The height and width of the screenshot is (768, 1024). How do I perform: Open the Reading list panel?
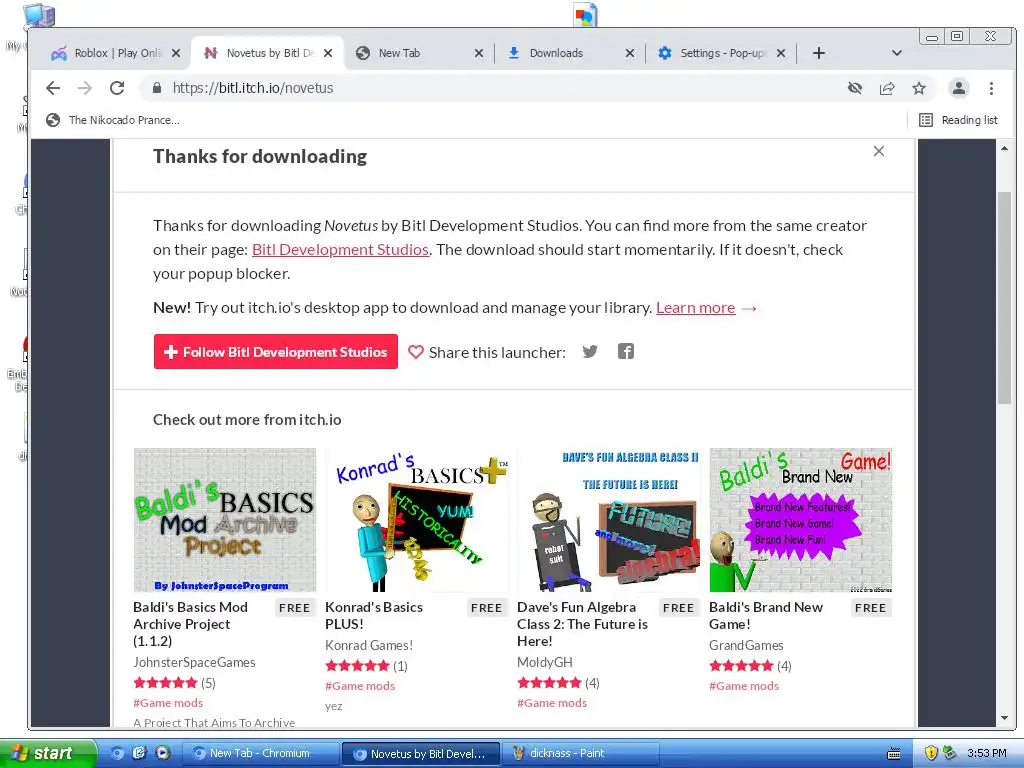point(959,120)
